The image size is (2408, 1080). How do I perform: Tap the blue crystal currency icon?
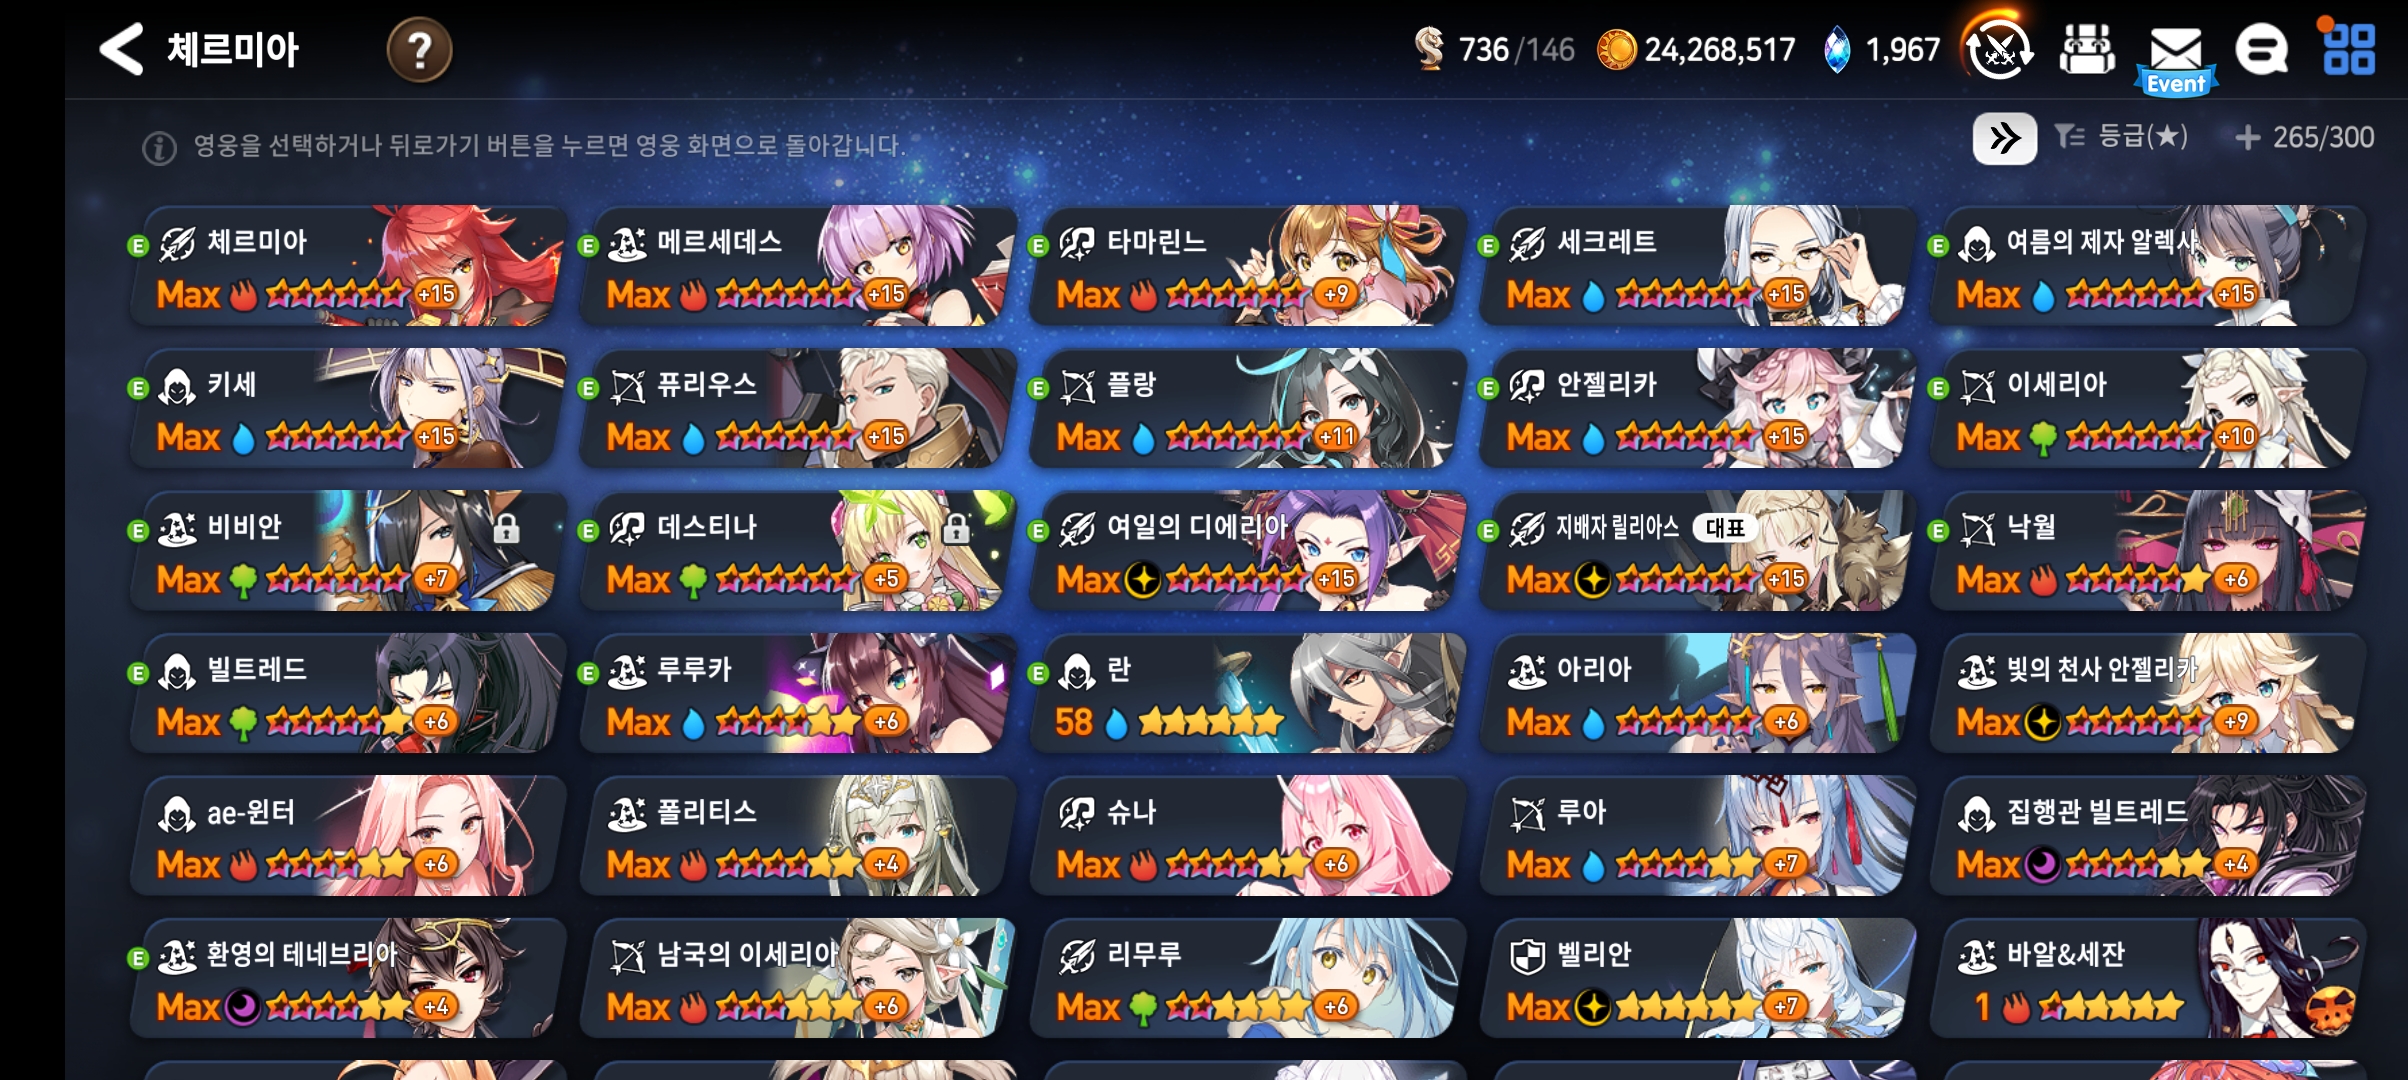[1836, 49]
